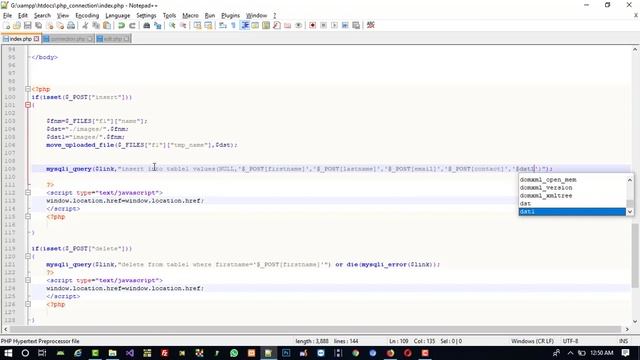The height and width of the screenshot is (360, 640).
Task: Open the Language menu
Action: point(118,16)
